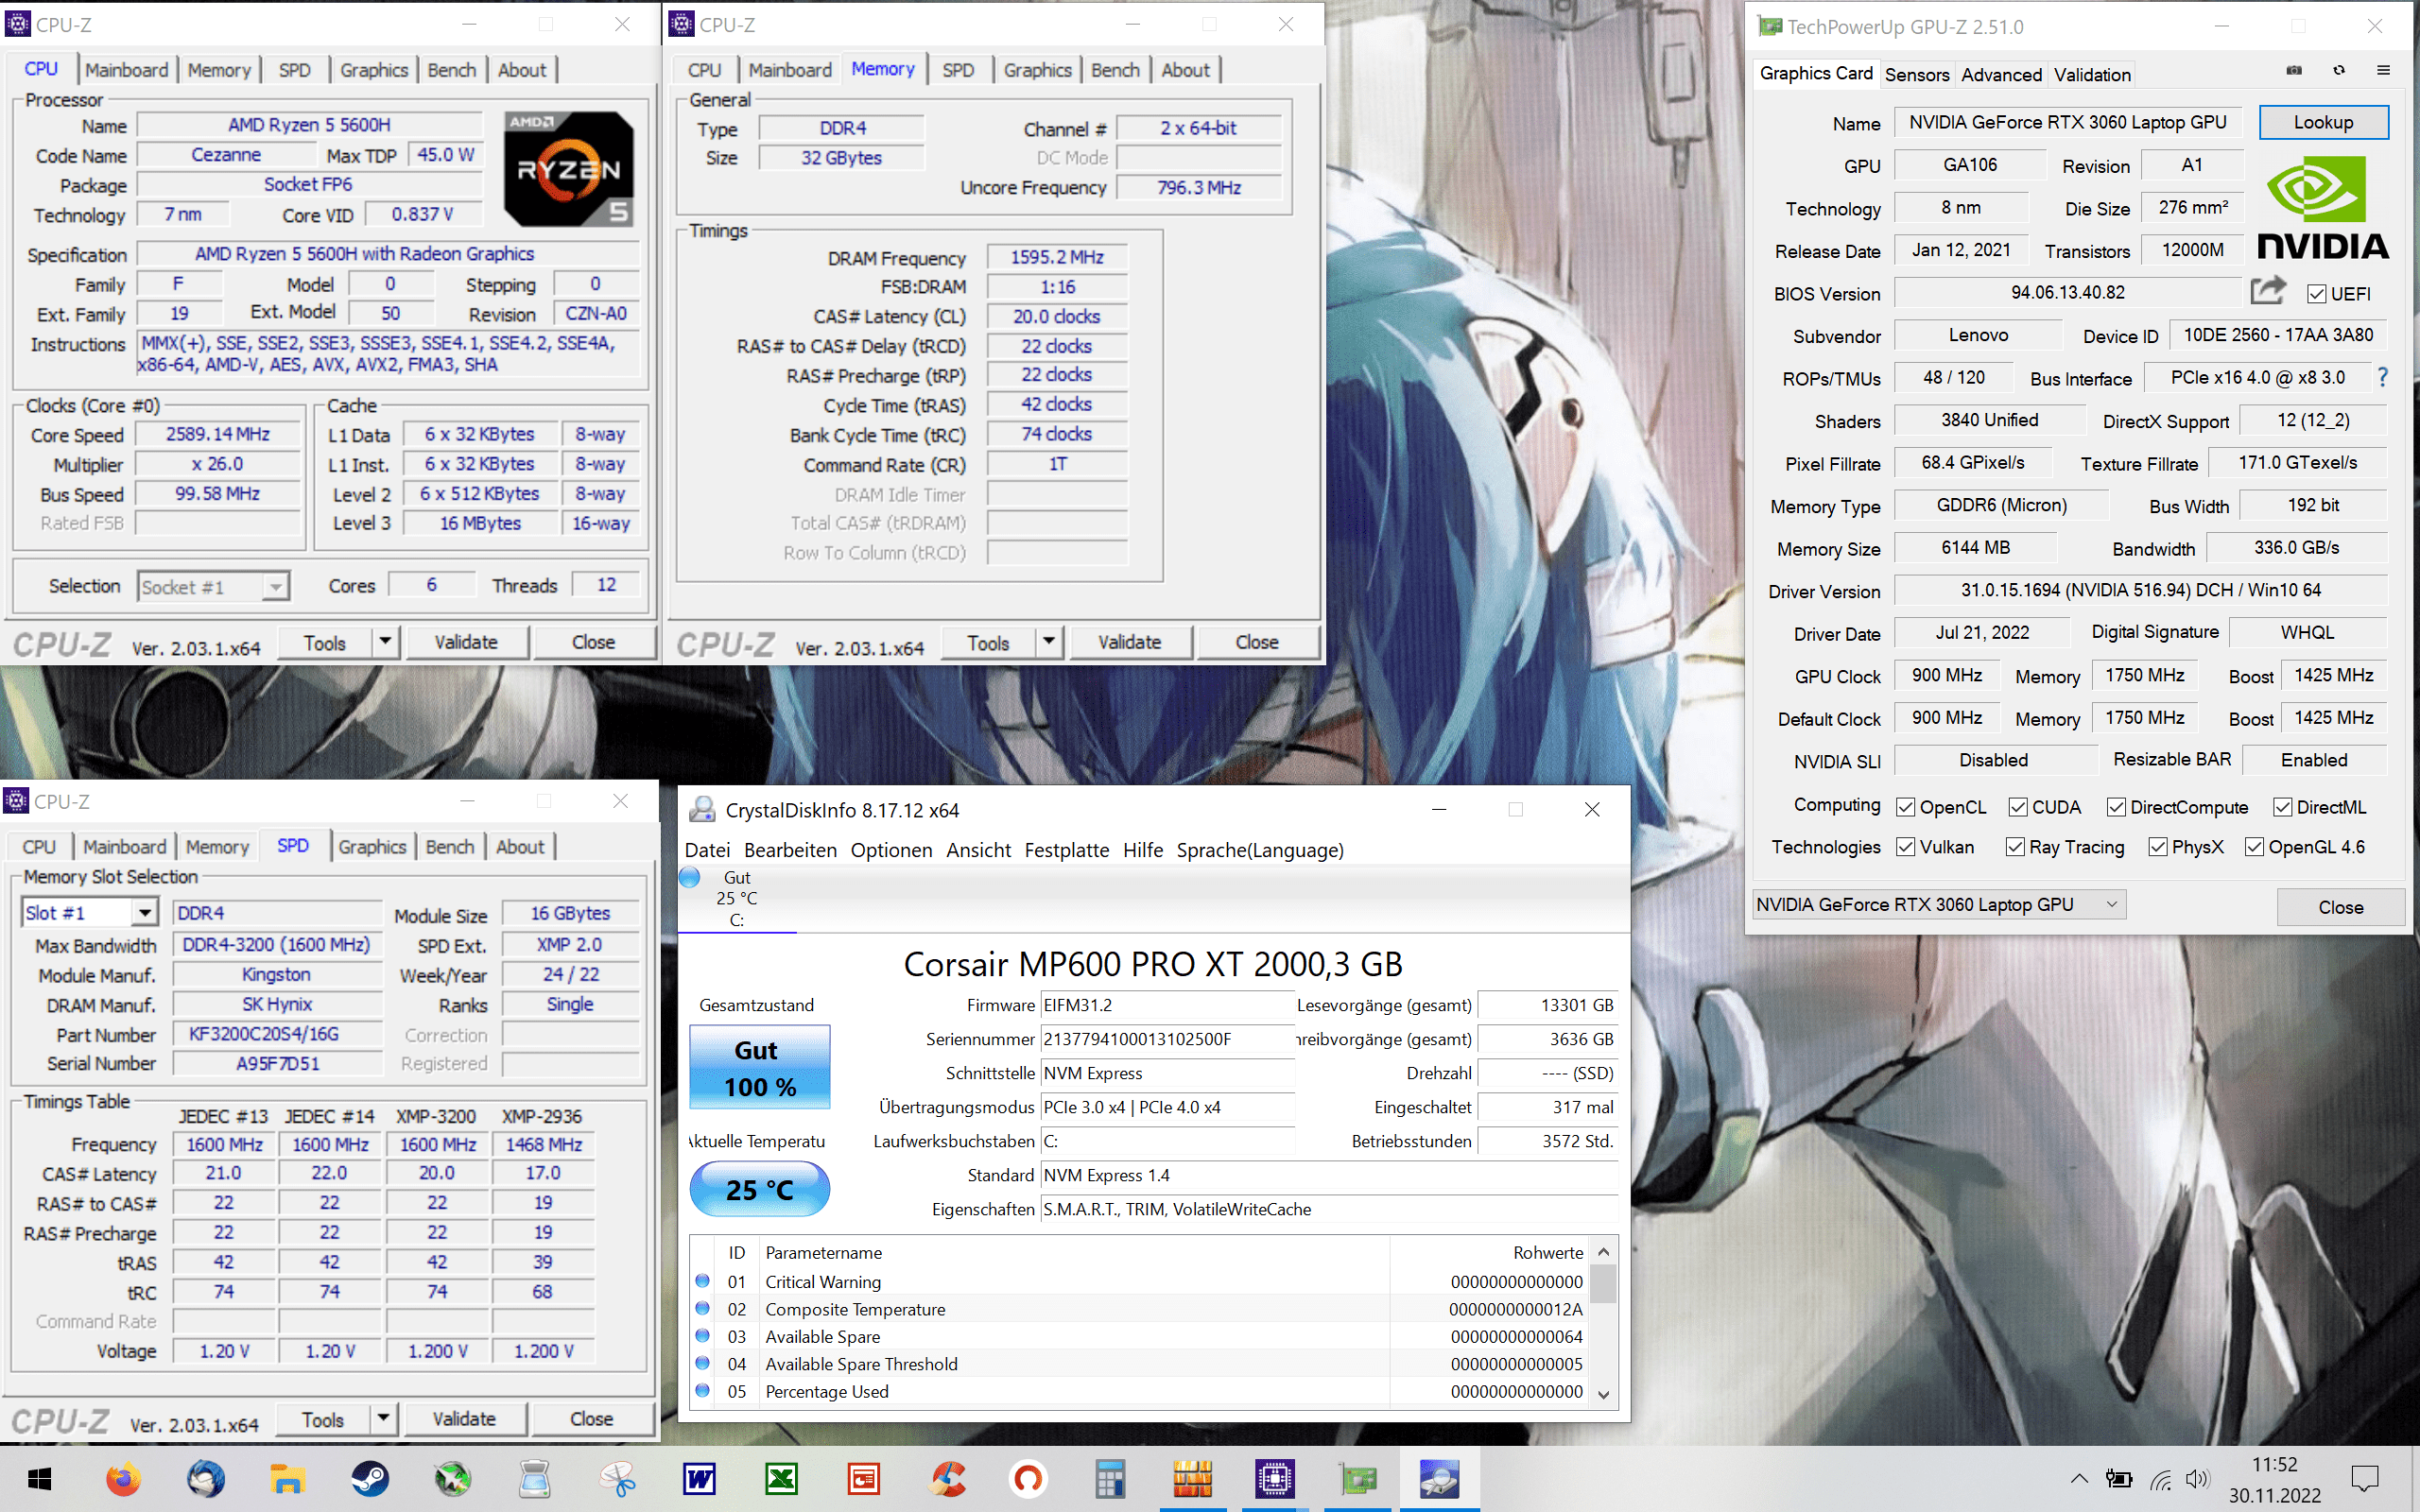Toggle the OpenCL checkbox
This screenshot has height=1512, width=2420.
[1906, 807]
